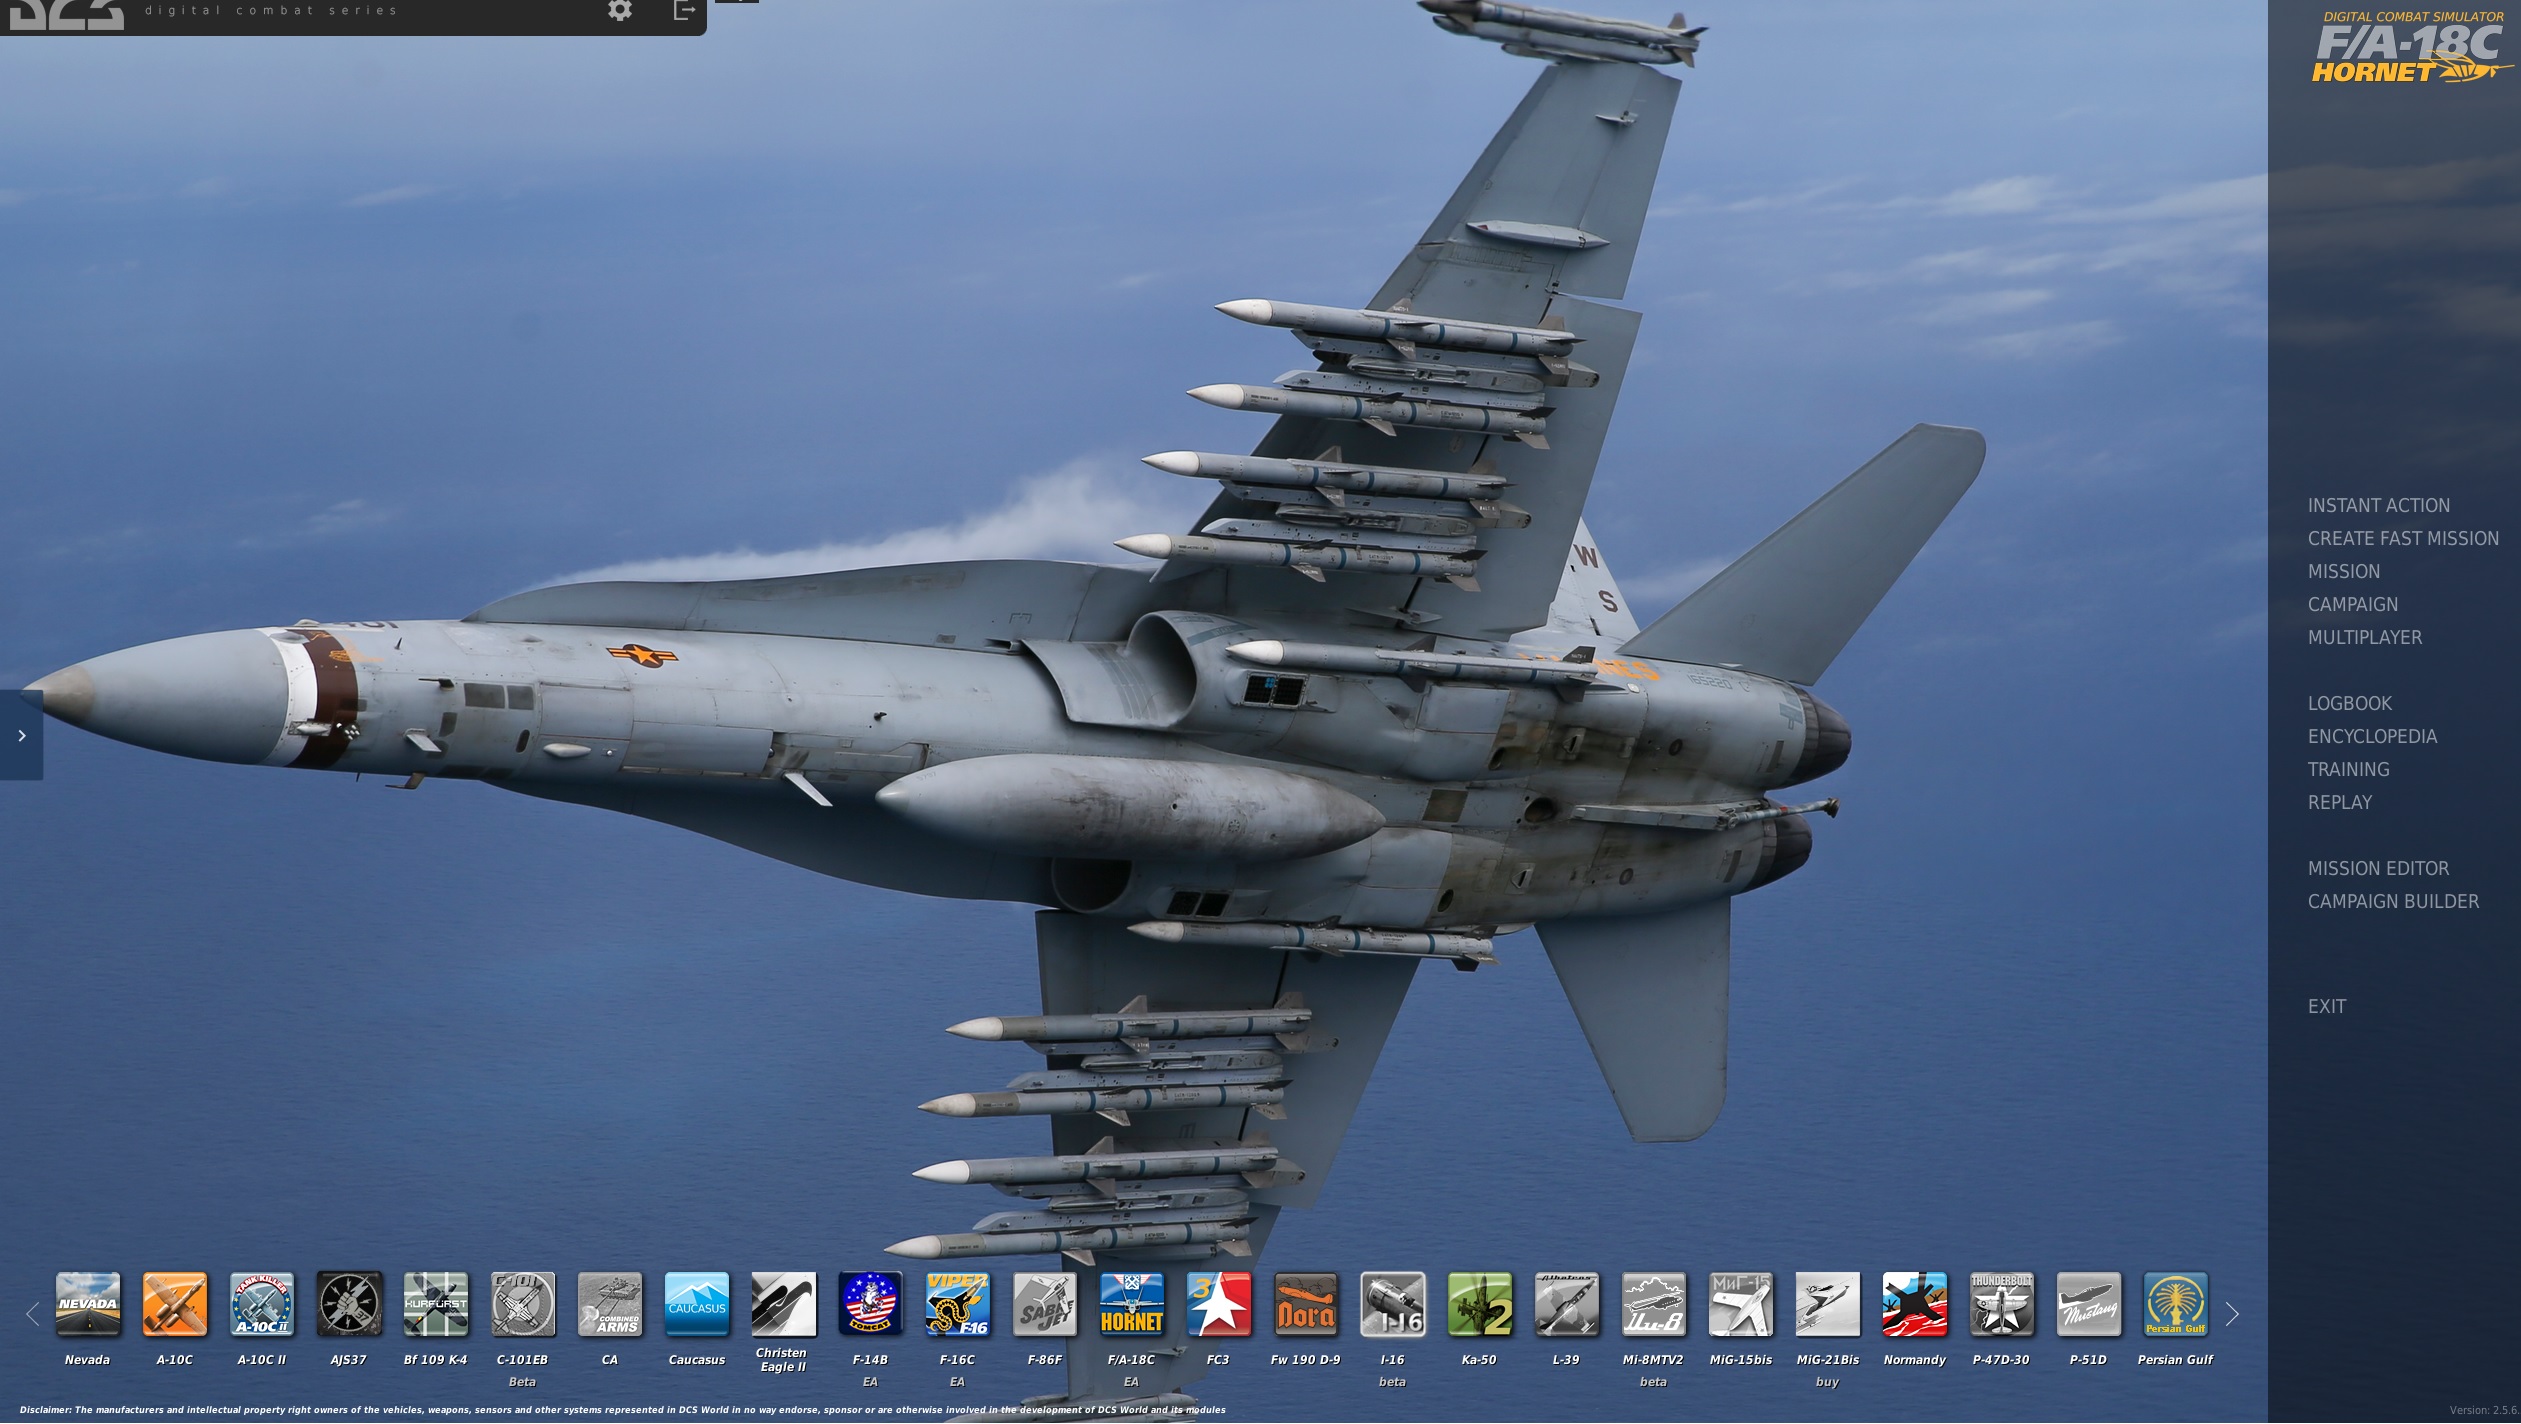Select the F-16C Viper module icon

957,1304
